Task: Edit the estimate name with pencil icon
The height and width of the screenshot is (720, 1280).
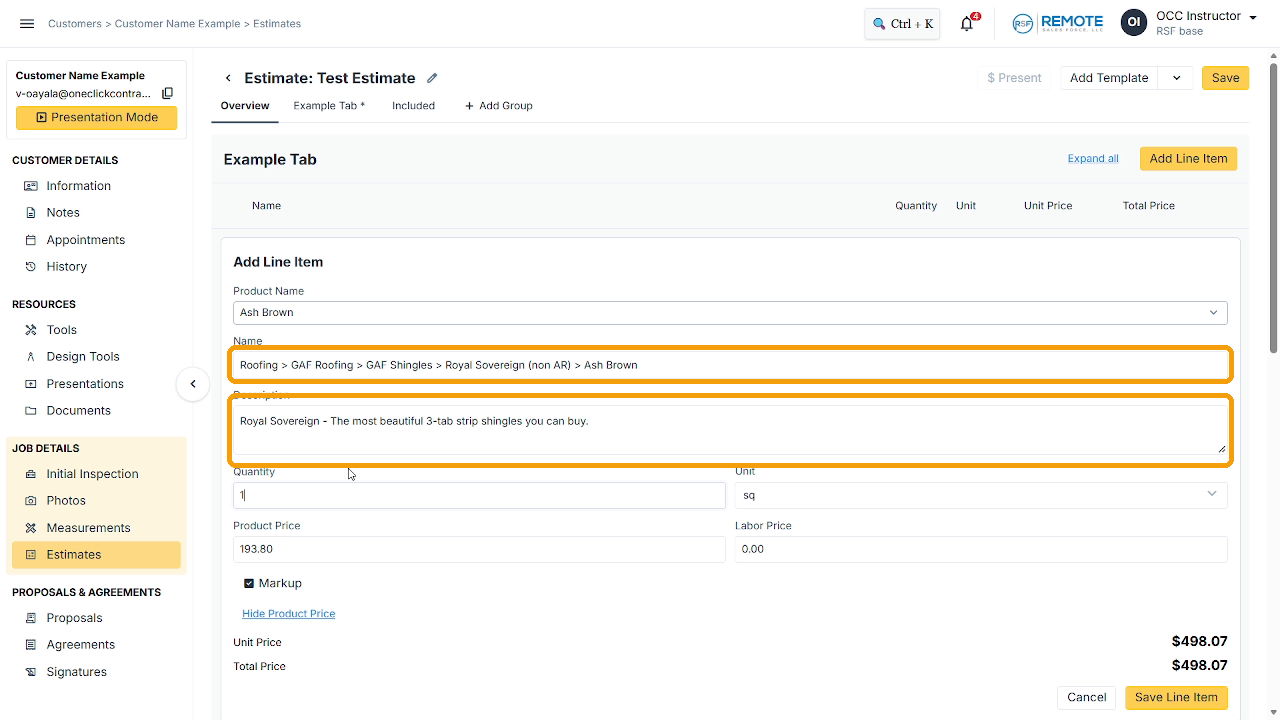Action: click(x=432, y=78)
